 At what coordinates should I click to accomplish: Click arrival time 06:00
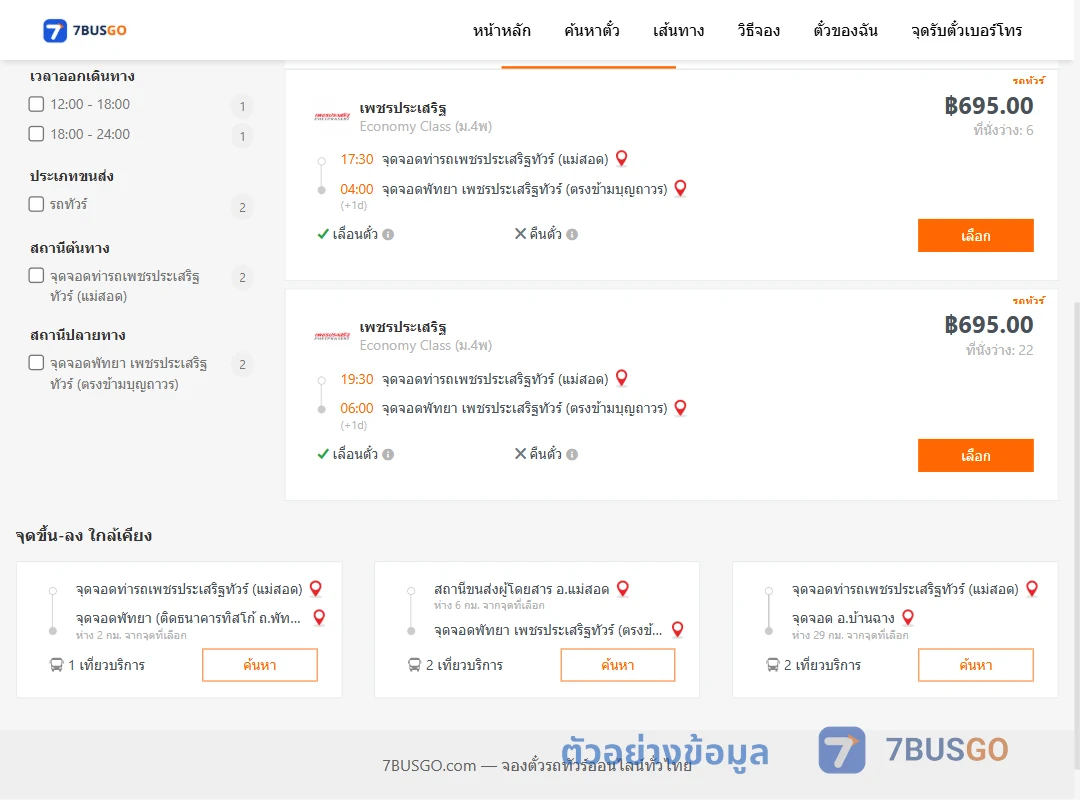coord(357,408)
